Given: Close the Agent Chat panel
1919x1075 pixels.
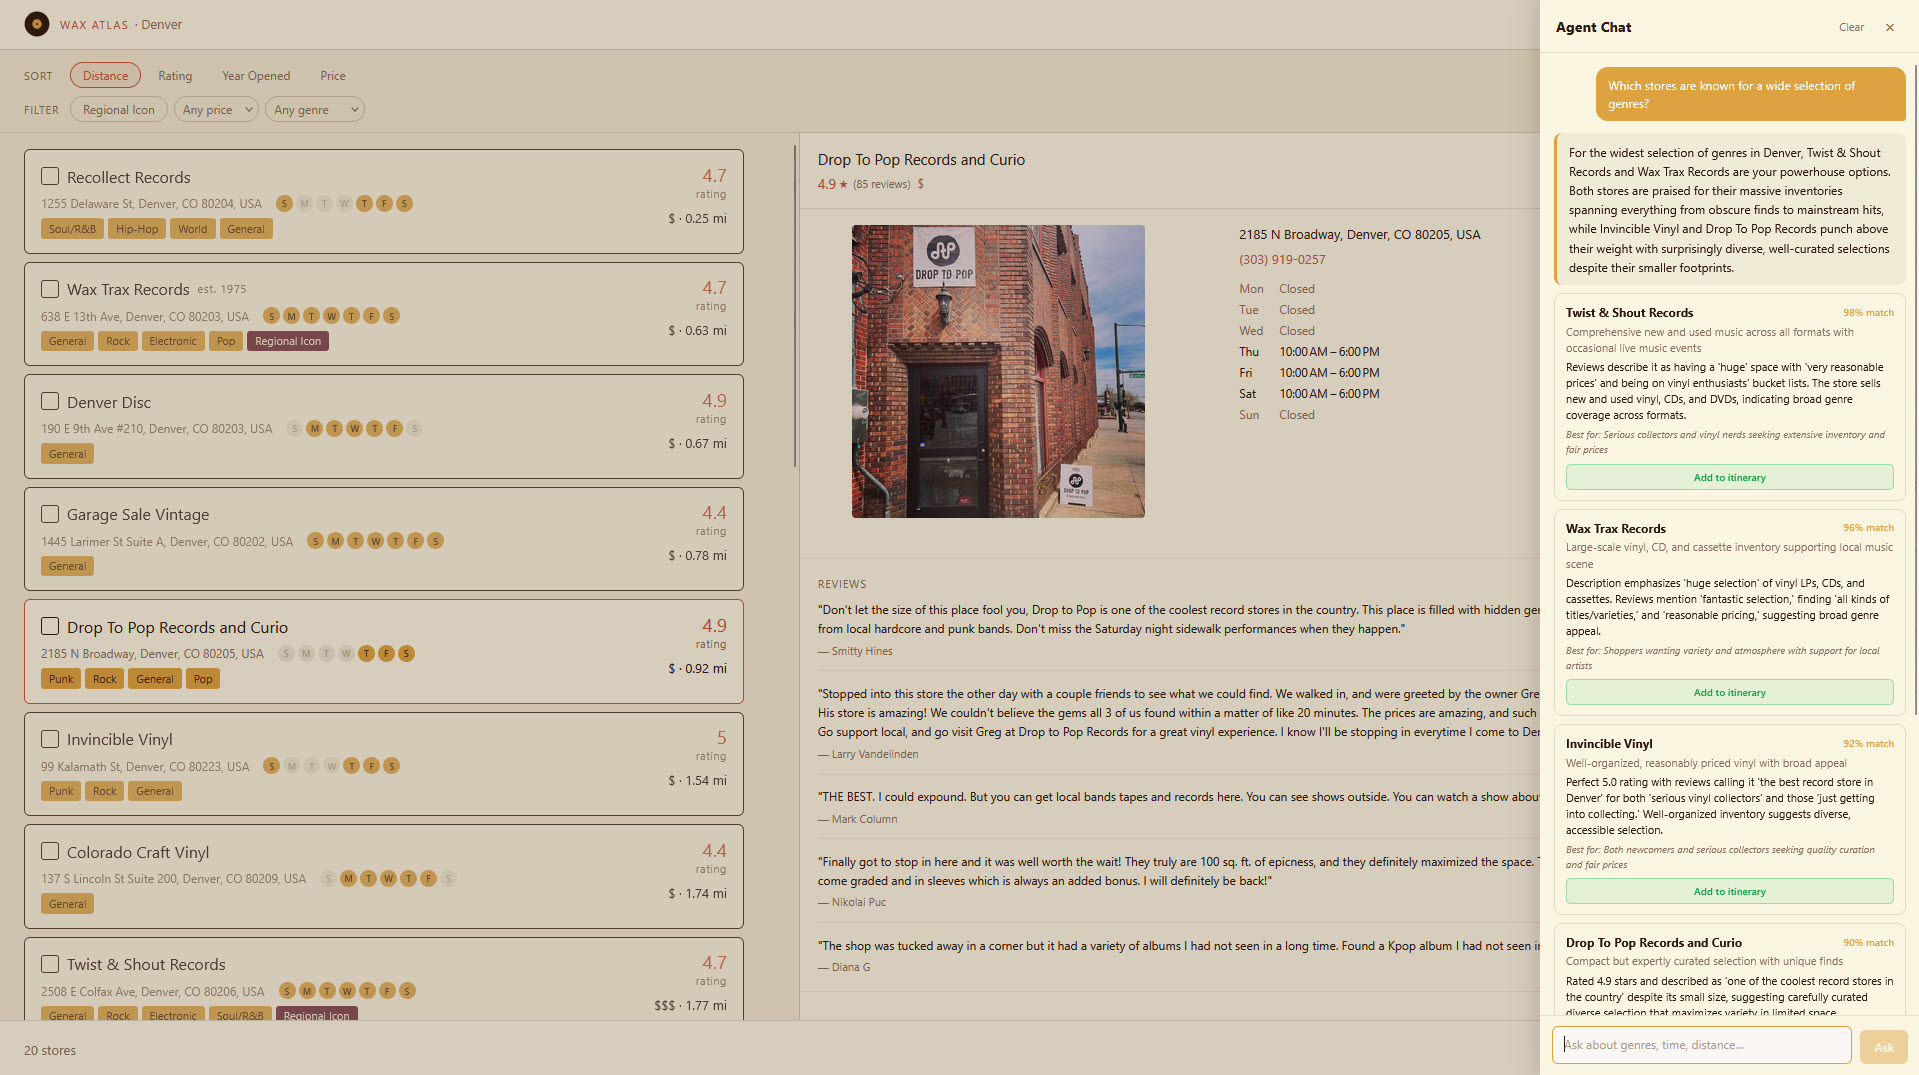Looking at the screenshot, I should pyautogui.click(x=1890, y=28).
